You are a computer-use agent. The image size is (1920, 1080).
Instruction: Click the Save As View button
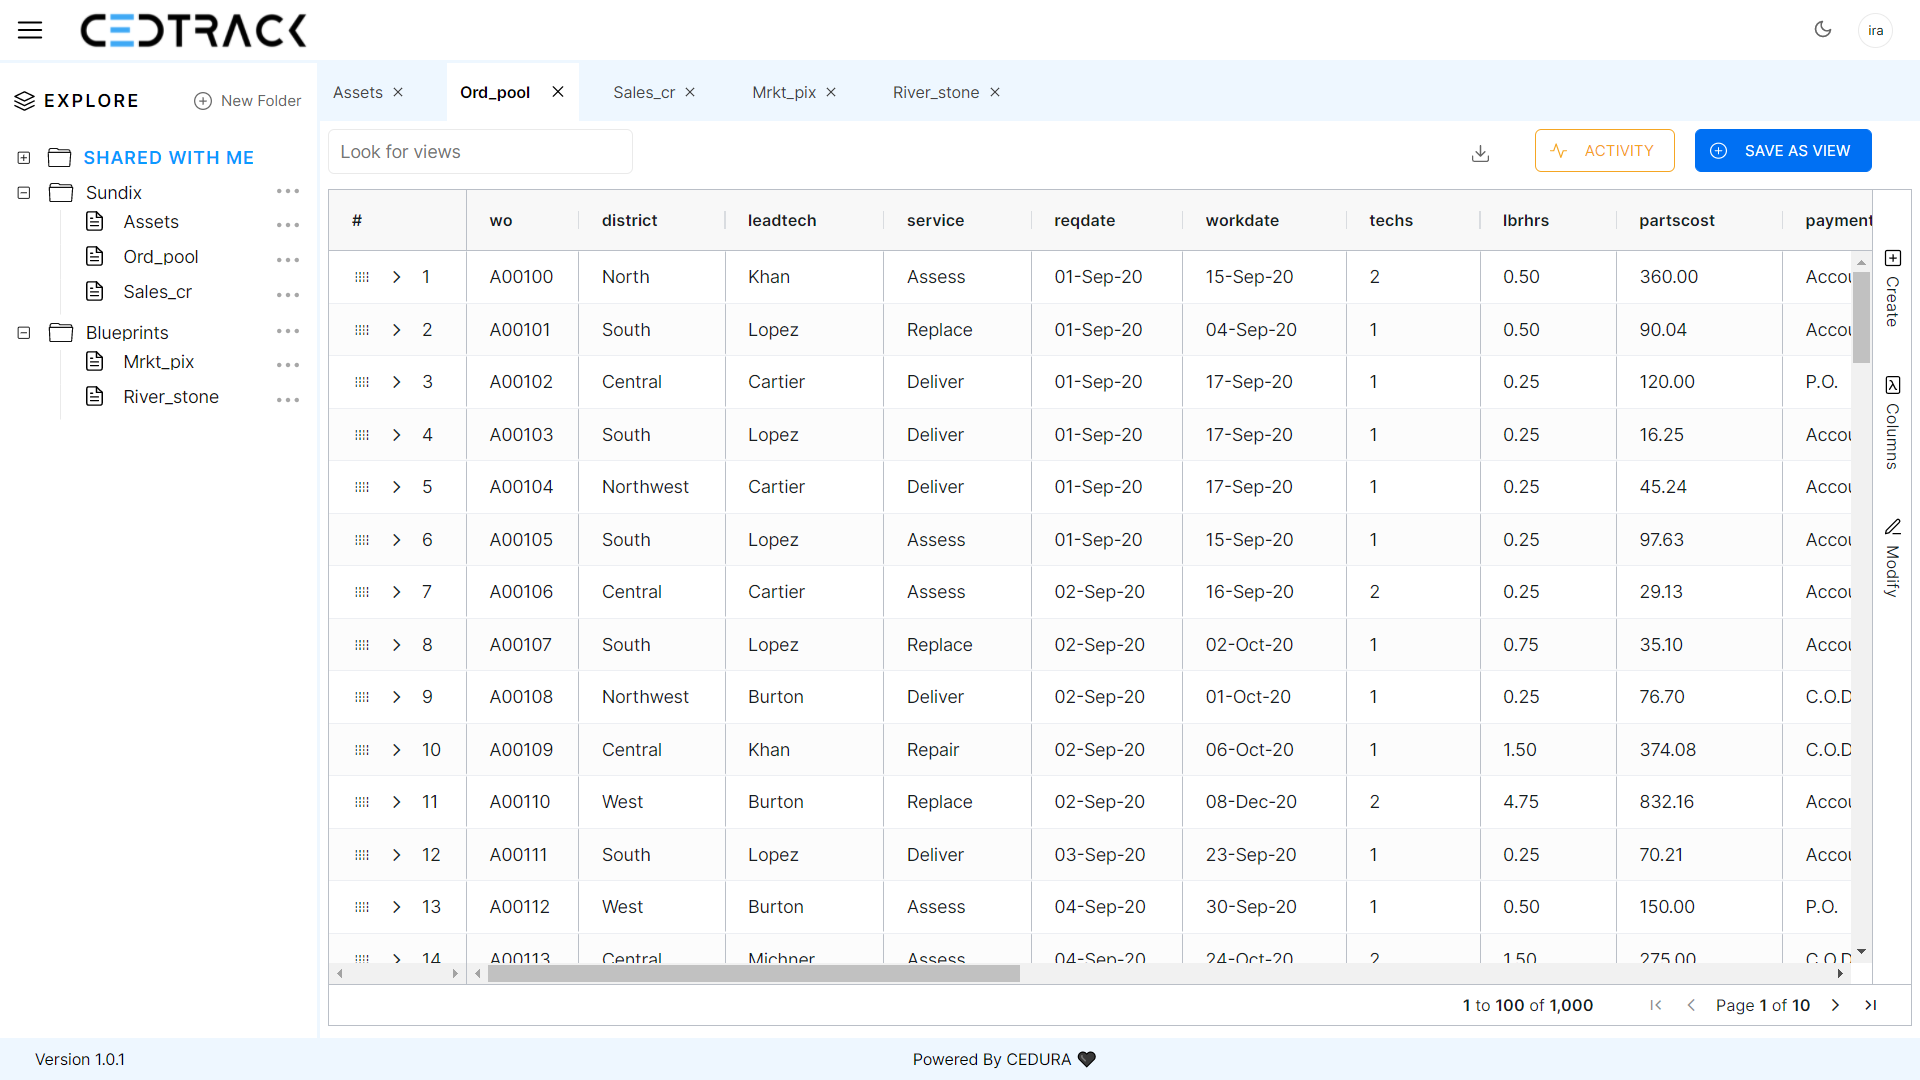pos(1782,151)
